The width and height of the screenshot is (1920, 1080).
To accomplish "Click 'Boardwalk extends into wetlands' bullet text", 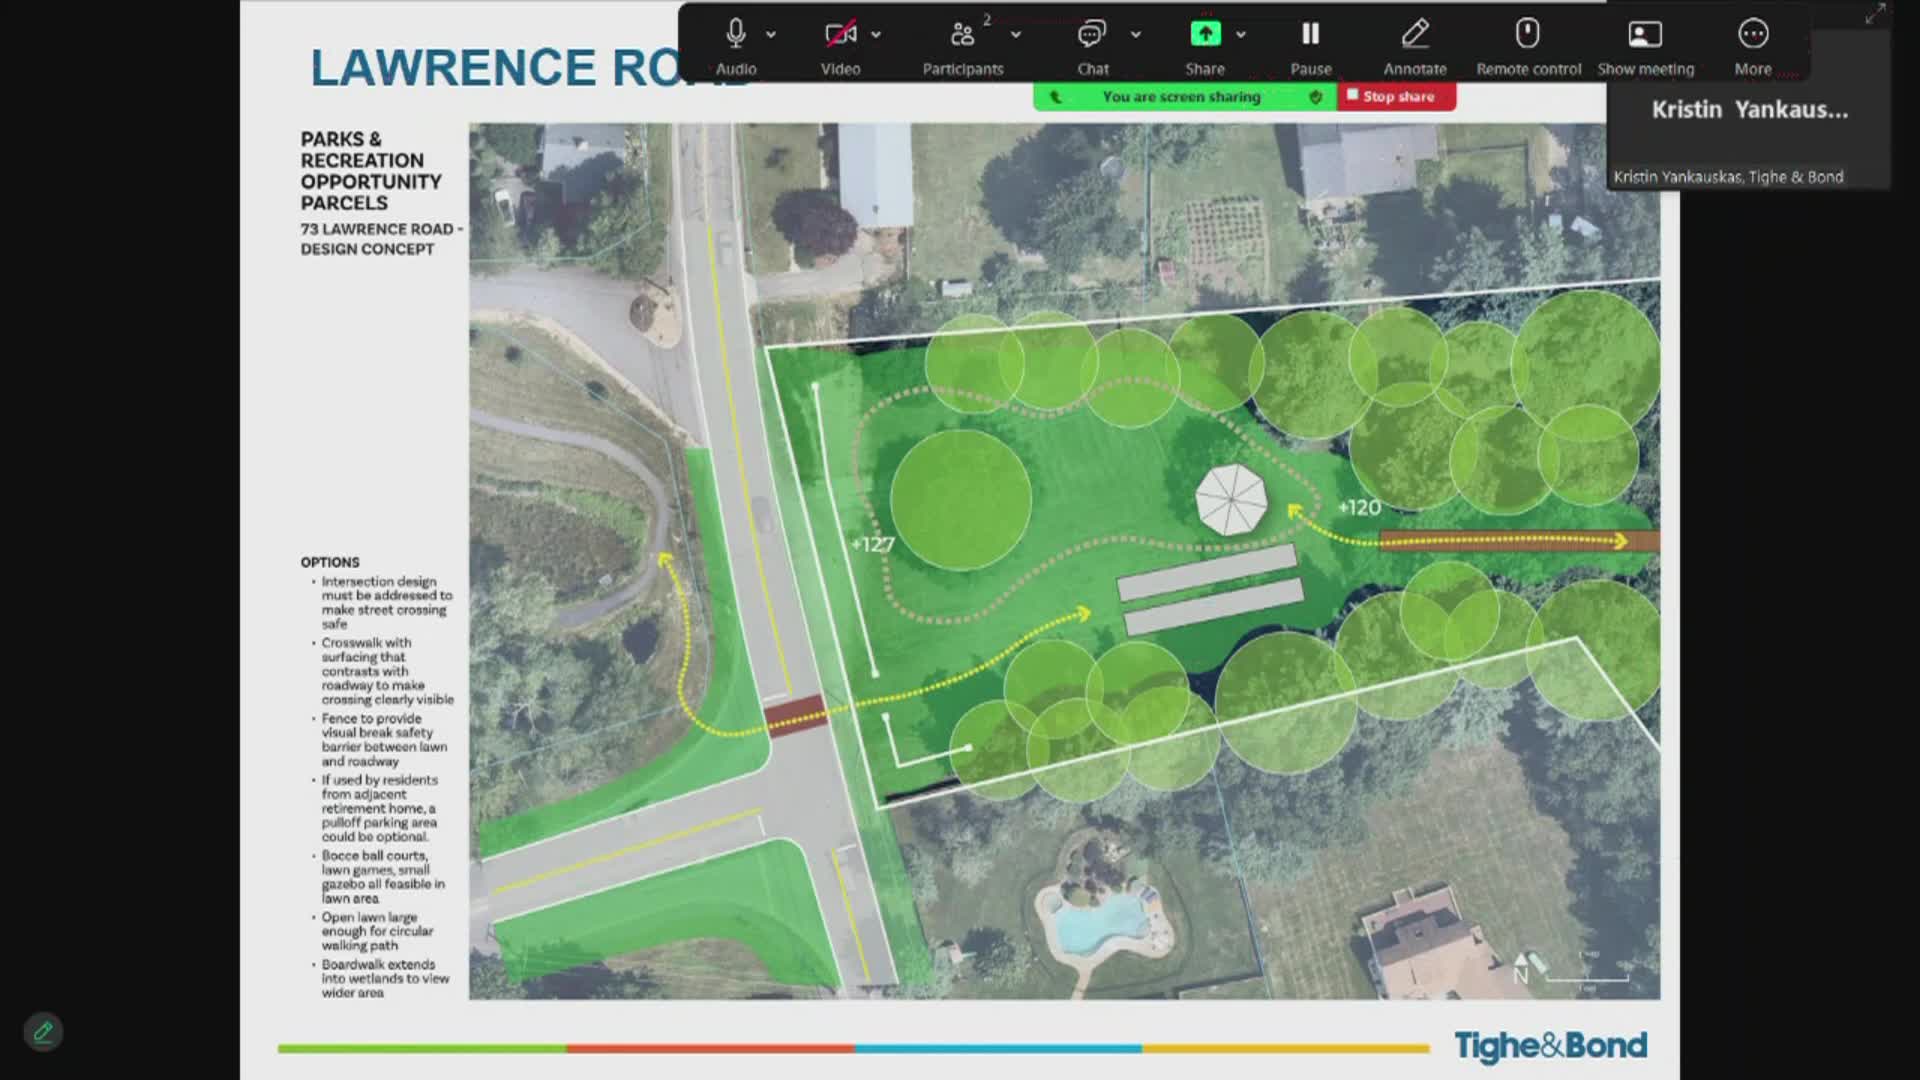I will [x=385, y=978].
